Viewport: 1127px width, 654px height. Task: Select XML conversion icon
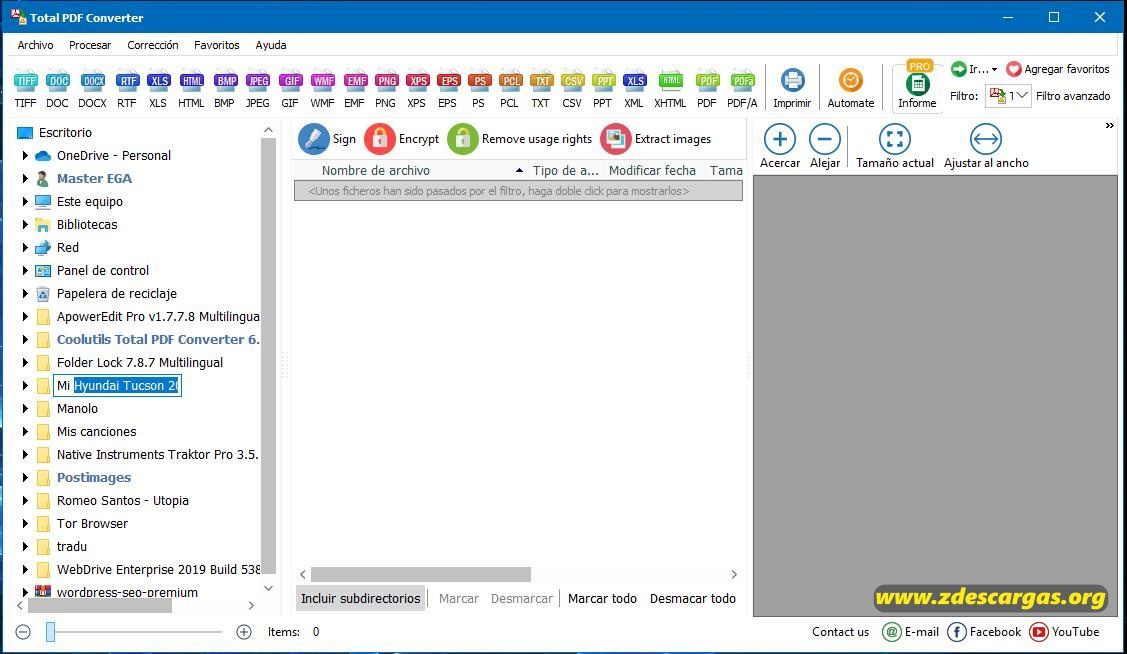(x=634, y=89)
